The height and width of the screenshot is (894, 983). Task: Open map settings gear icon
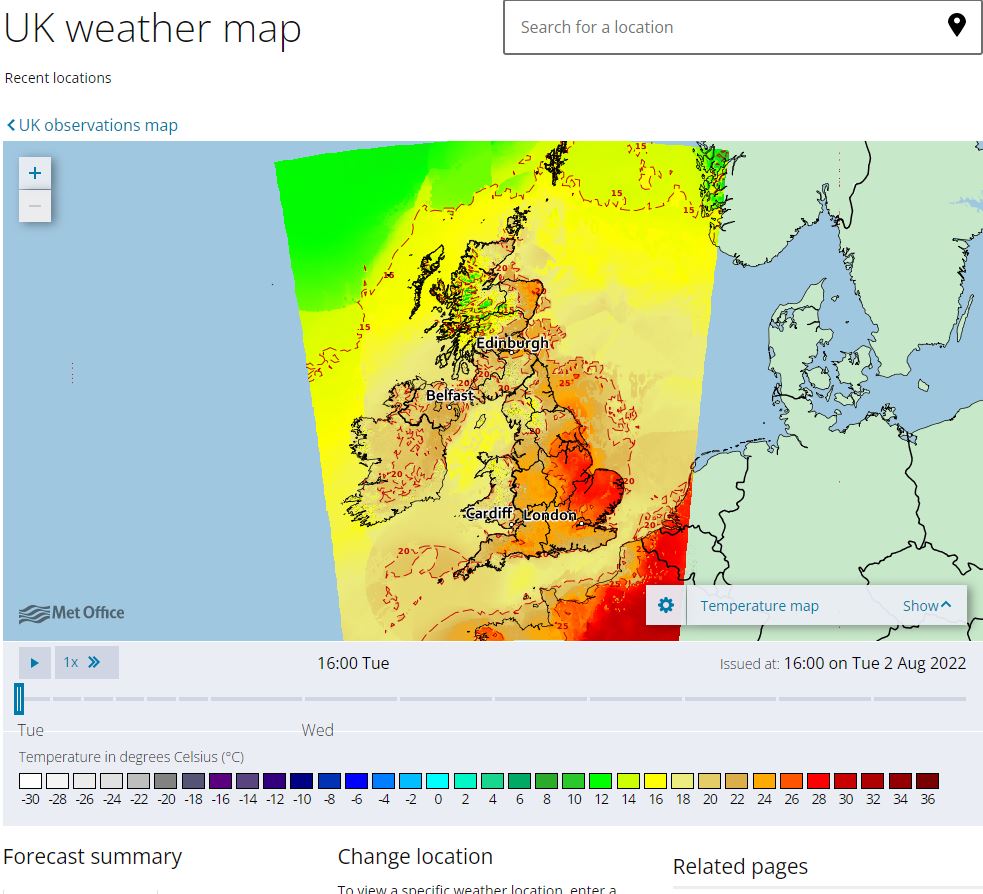pyautogui.click(x=666, y=605)
